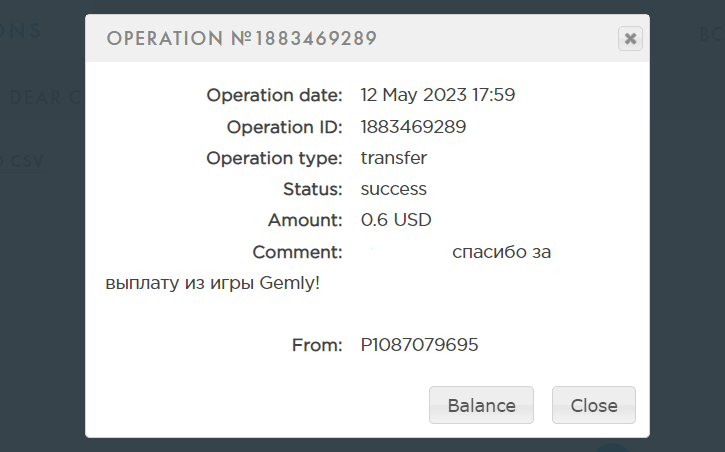Click the dimmed 'DEAR C' text behind dialog
The width and height of the screenshot is (725, 452).
click(46, 97)
